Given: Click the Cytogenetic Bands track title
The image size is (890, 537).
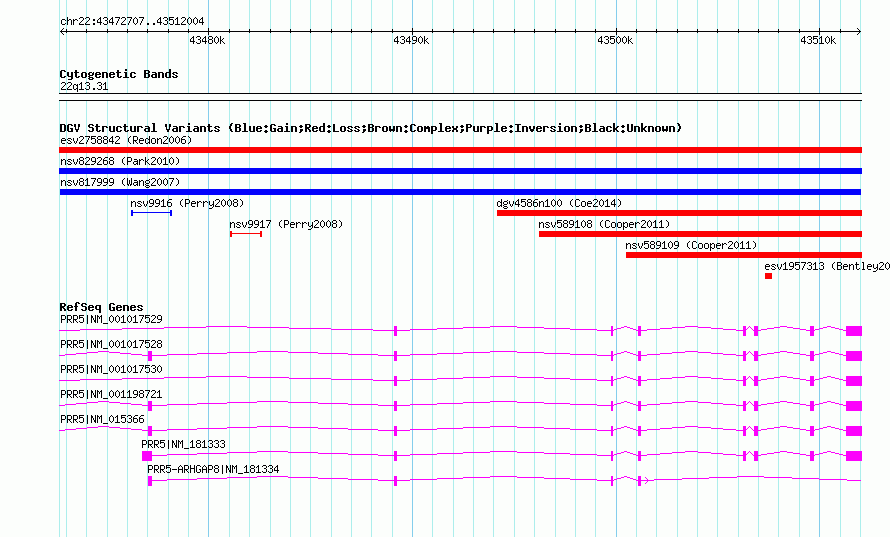Looking at the screenshot, I should point(119,74).
